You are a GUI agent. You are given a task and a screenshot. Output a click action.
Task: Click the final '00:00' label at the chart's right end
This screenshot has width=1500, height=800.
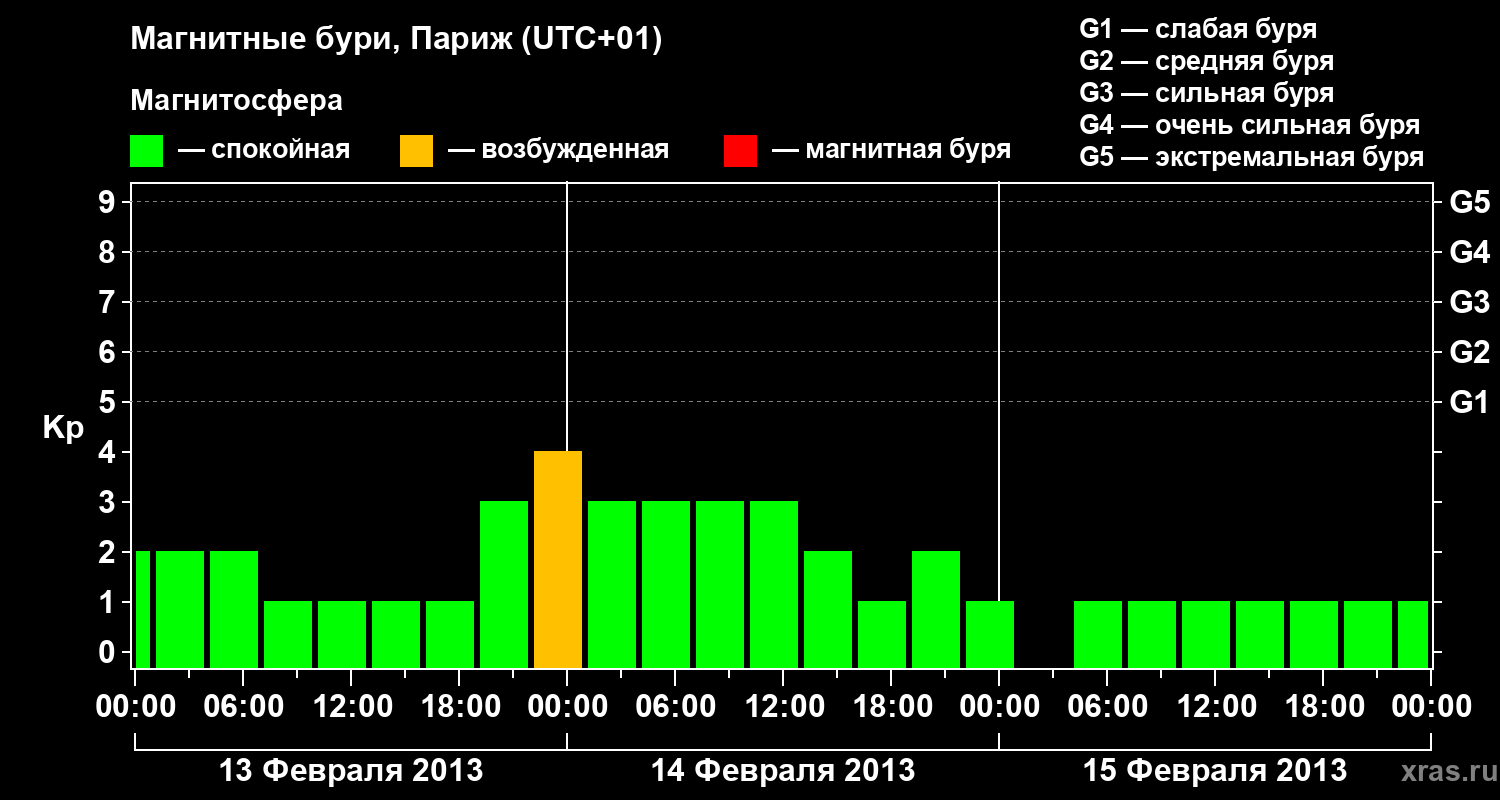click(x=1431, y=707)
